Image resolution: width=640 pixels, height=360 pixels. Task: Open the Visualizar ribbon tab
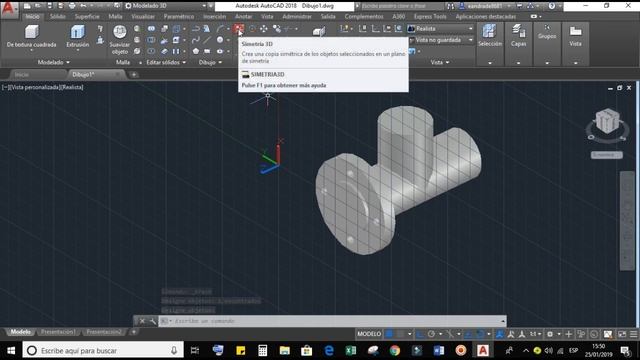(x=143, y=17)
